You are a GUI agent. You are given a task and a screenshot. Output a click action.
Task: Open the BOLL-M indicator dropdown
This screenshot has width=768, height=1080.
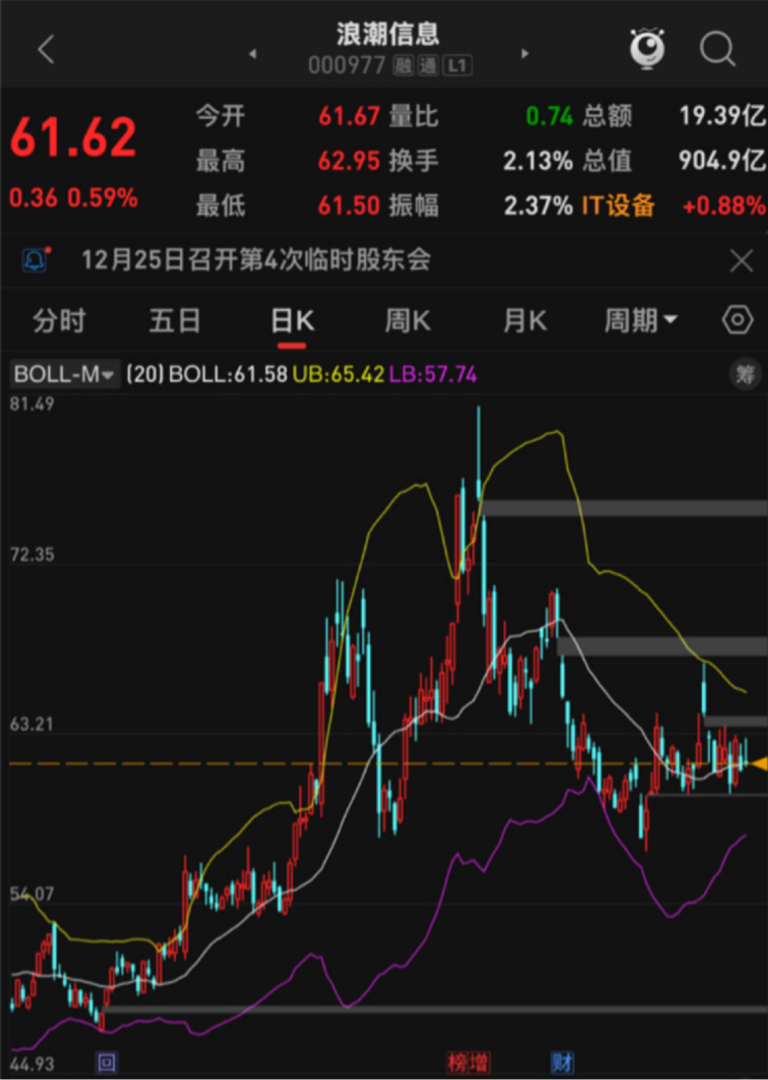tap(64, 374)
